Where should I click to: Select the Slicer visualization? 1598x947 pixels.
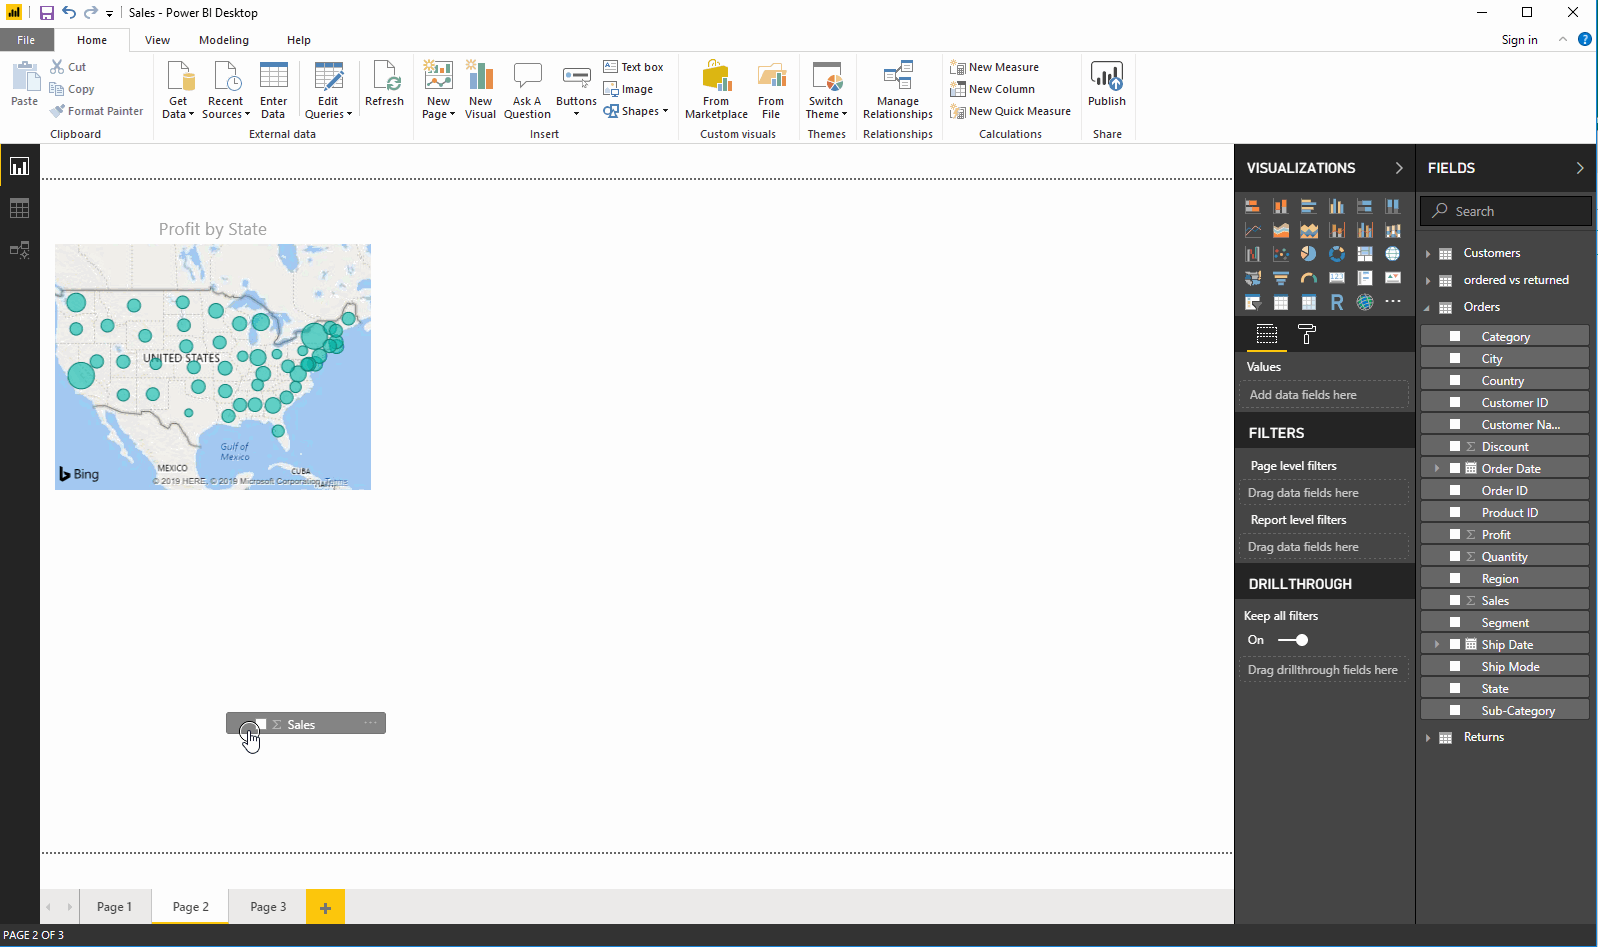pyautogui.click(x=1252, y=302)
